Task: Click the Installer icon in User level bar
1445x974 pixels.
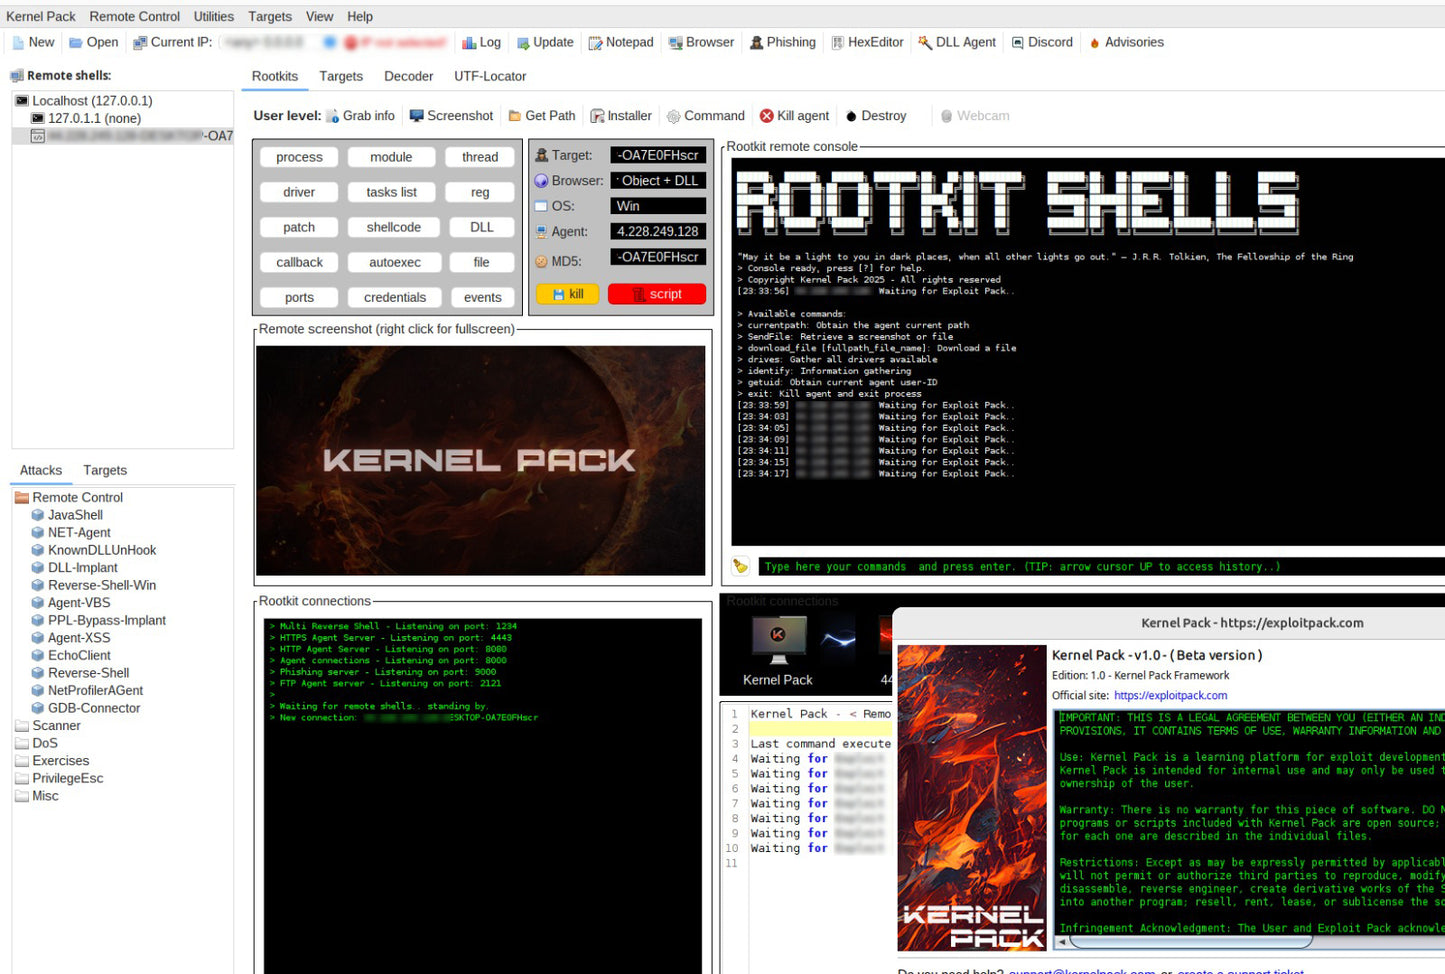Action: coord(597,116)
